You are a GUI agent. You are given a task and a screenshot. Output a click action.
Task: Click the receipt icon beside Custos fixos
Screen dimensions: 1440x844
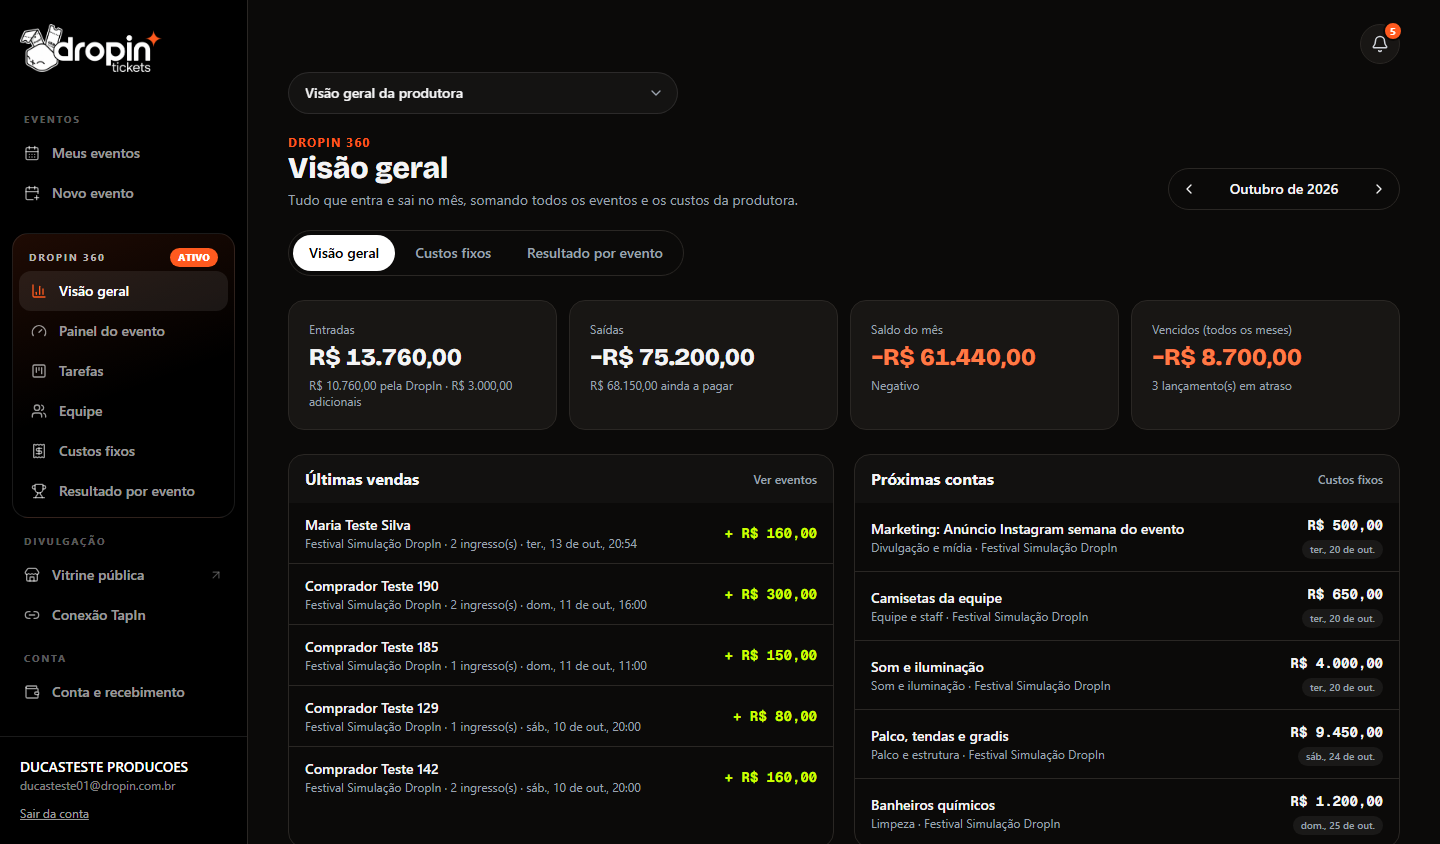pos(39,451)
